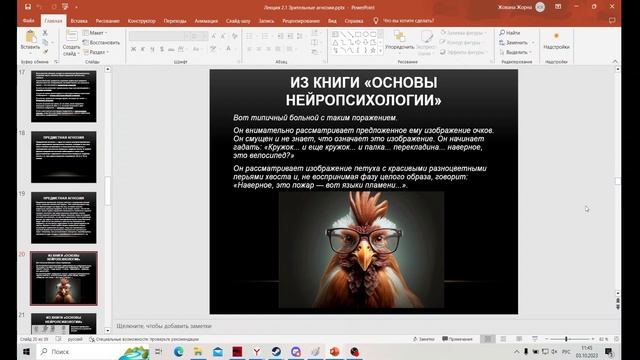The image size is (640, 360).
Task: Select the triangle shape in shapes gallery
Action: [336, 42]
